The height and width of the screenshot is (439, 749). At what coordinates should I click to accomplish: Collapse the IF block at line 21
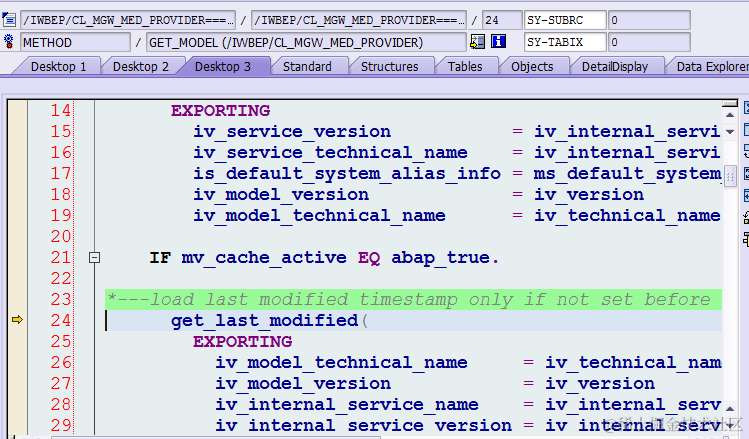click(x=95, y=257)
